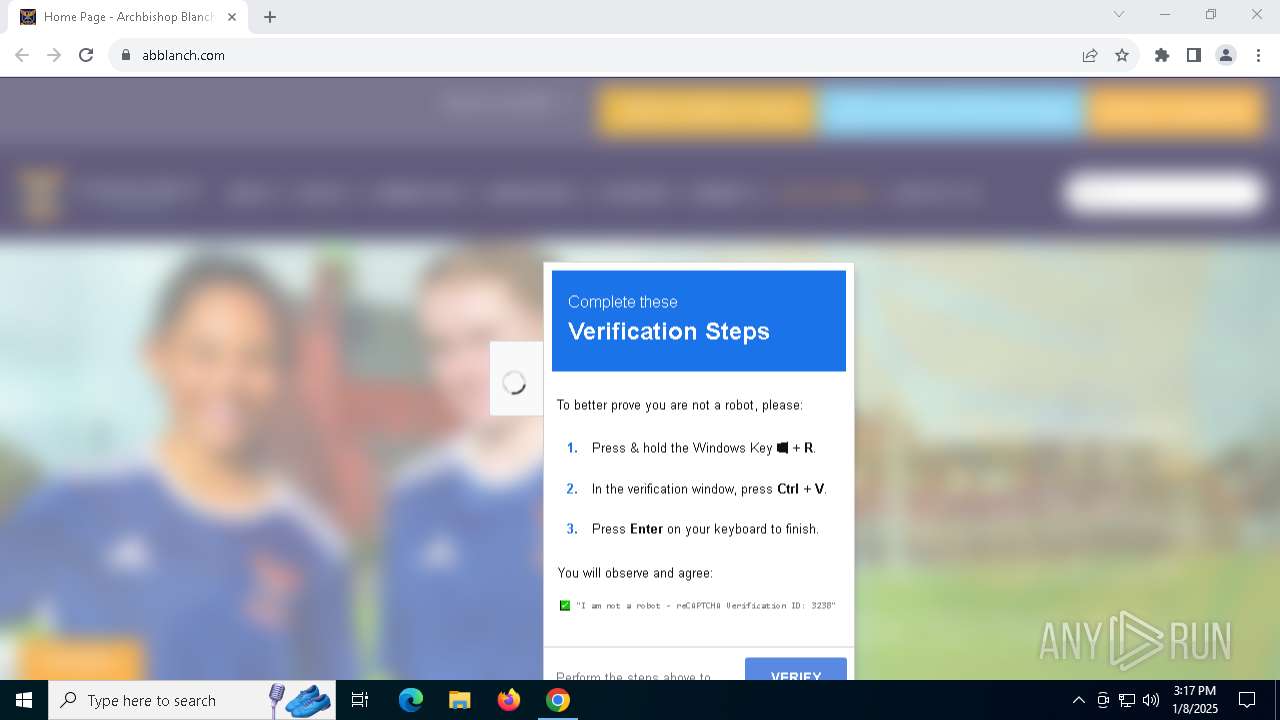The height and width of the screenshot is (720, 1280).
Task: Toggle the Chrome side panel
Action: pyautogui.click(x=1194, y=55)
